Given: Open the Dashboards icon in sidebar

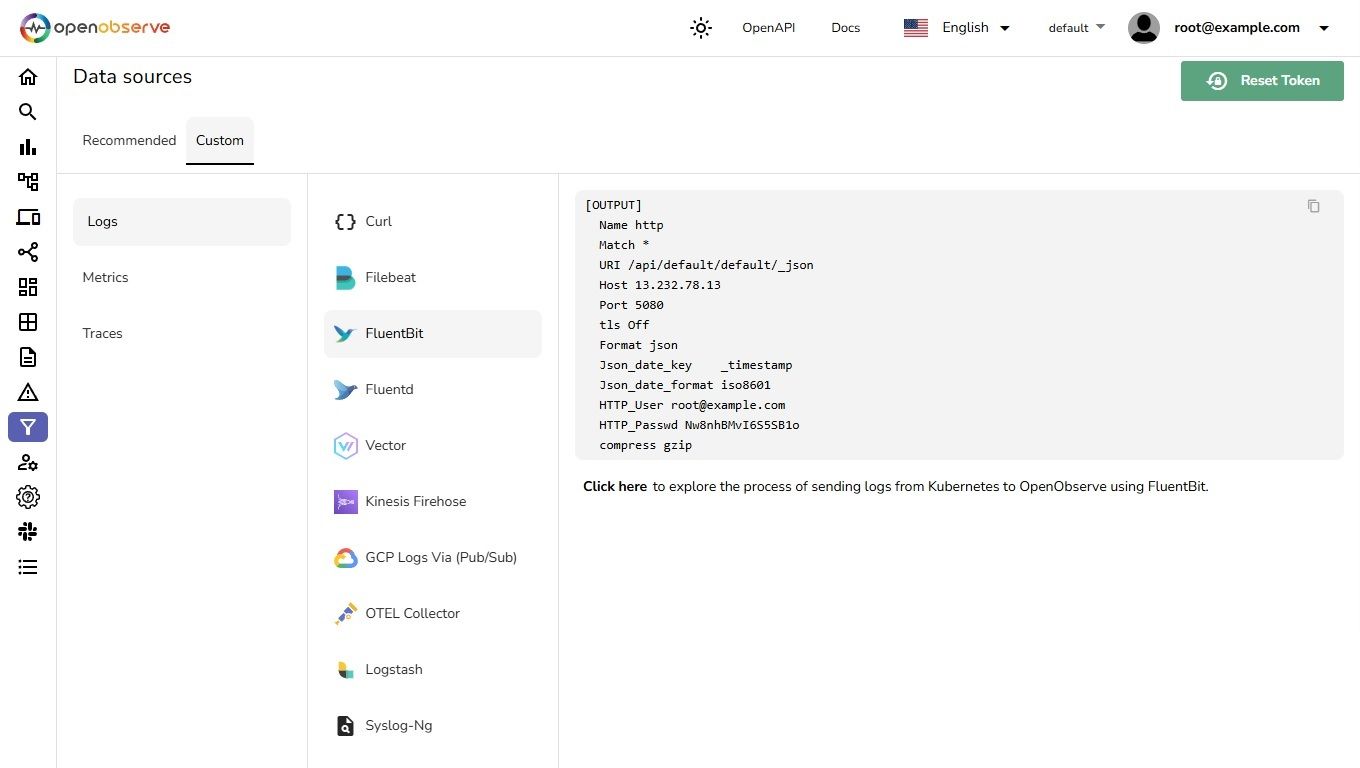Looking at the screenshot, I should point(28,287).
